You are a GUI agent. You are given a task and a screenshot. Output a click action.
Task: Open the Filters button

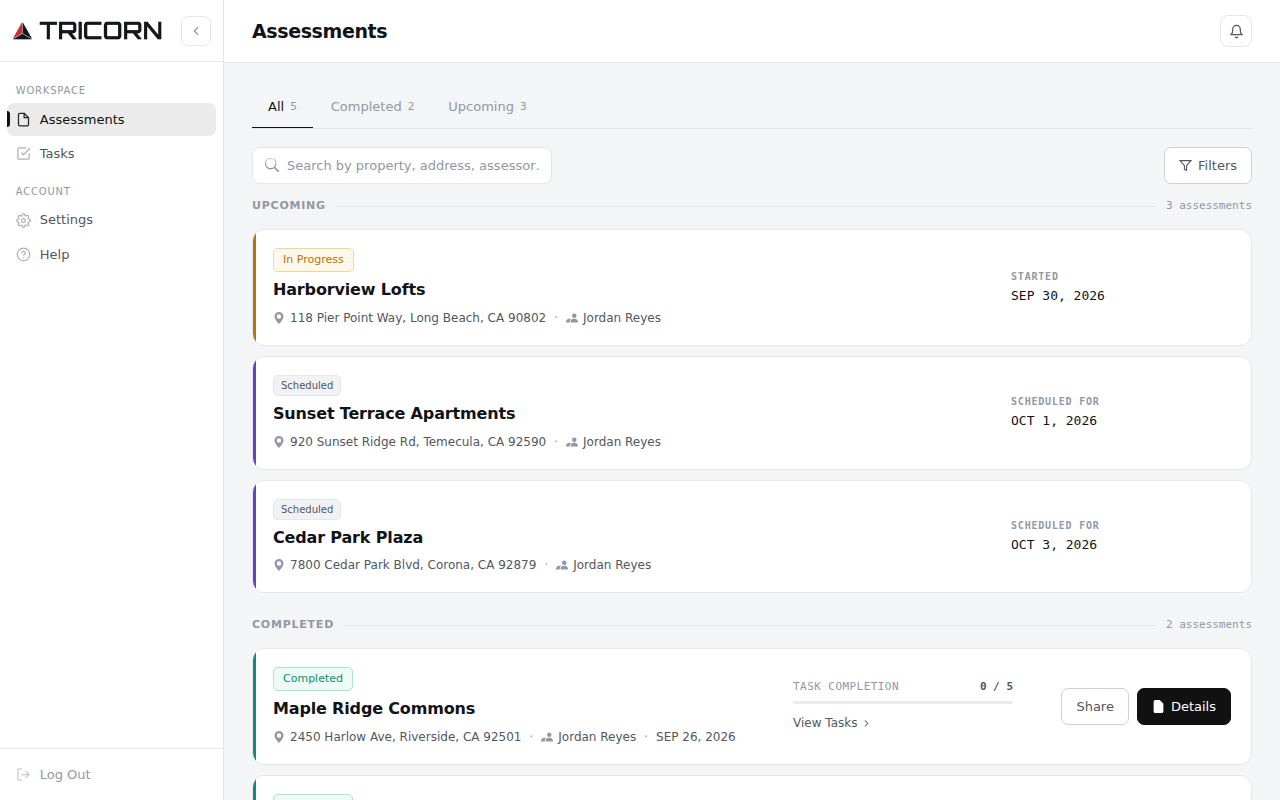tap(1208, 165)
